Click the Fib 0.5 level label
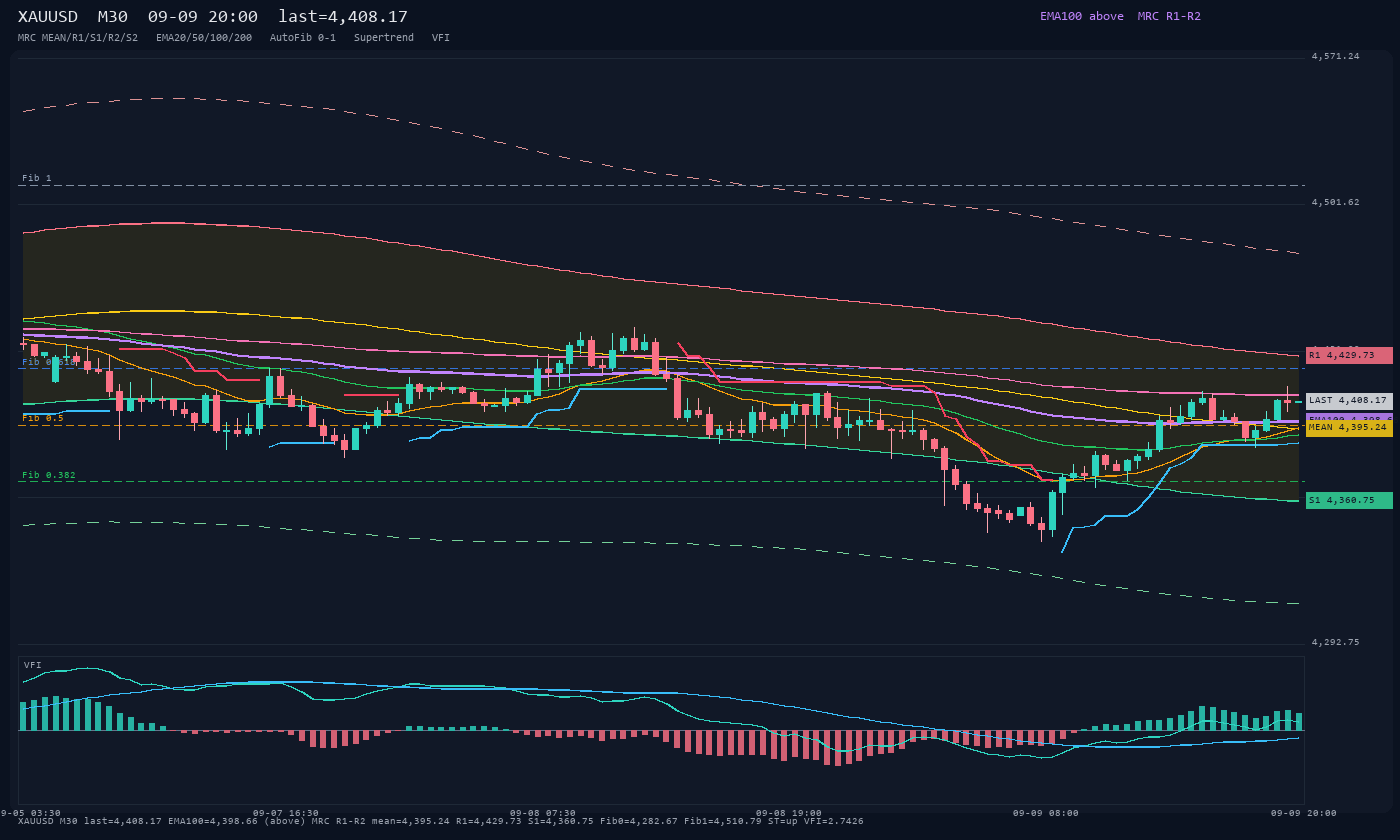The height and width of the screenshot is (840, 1400). point(43,418)
